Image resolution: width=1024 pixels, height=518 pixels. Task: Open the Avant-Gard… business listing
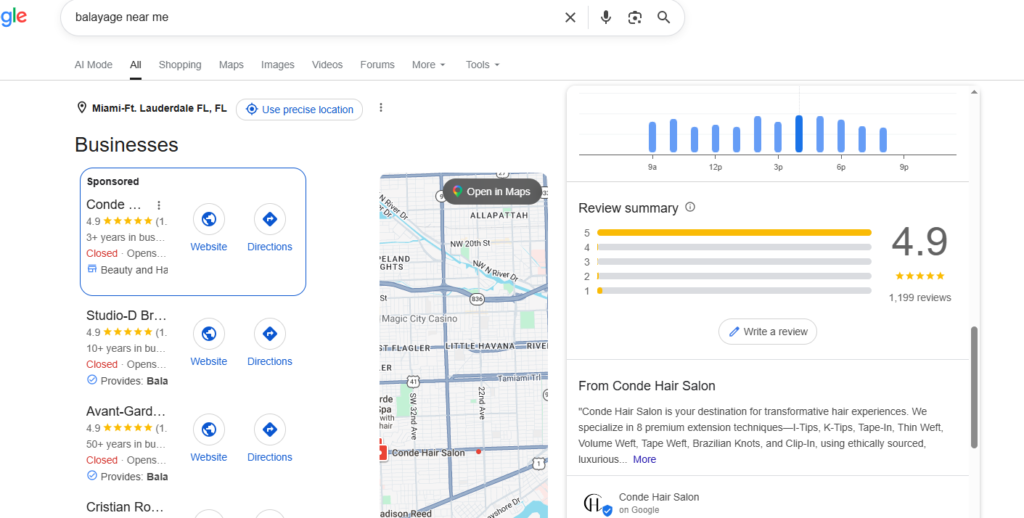coord(127,412)
